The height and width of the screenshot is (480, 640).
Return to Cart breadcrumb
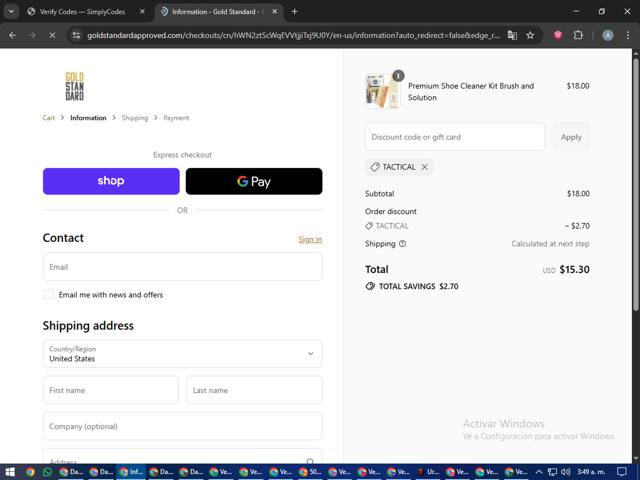48,118
